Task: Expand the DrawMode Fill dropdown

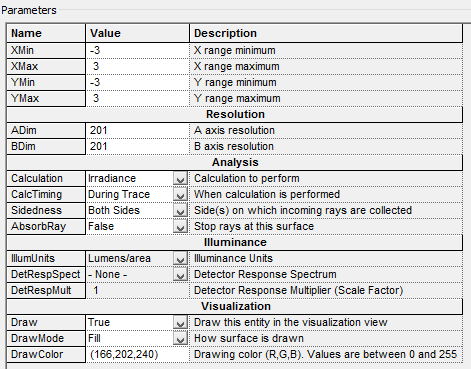Action: coord(180,338)
